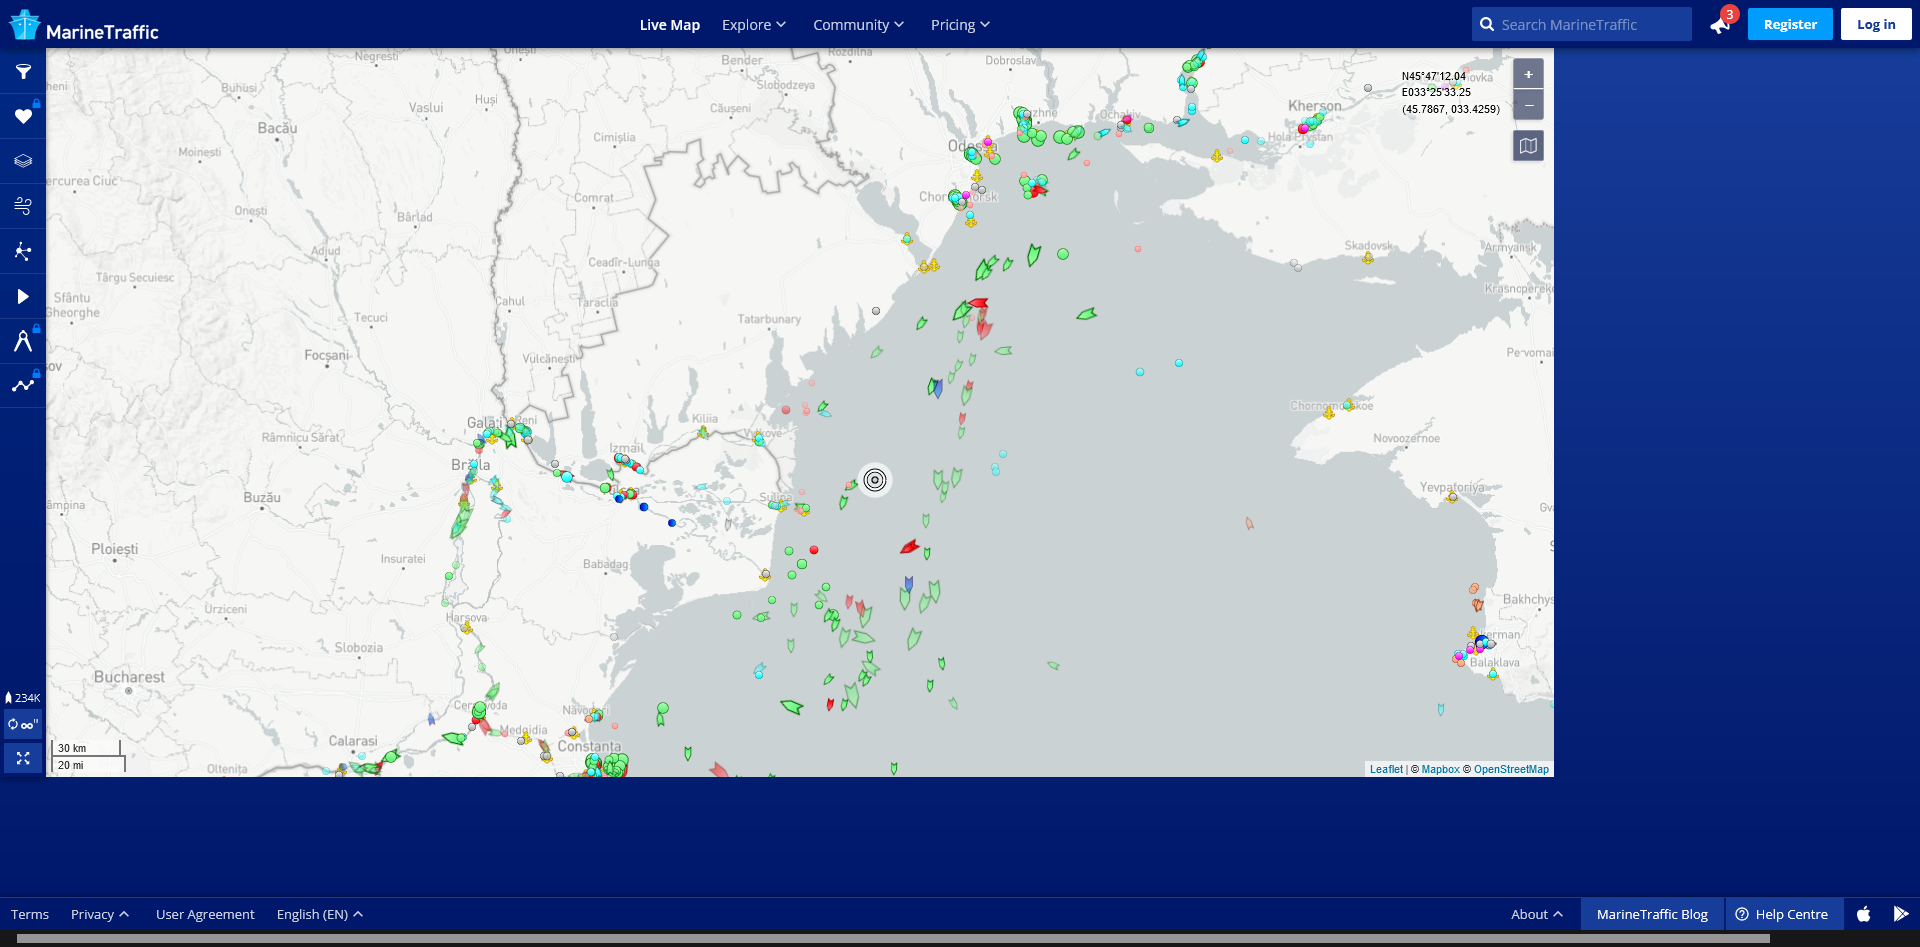Expand the Pricing dropdown menu
The image size is (1920, 947).
(x=960, y=25)
